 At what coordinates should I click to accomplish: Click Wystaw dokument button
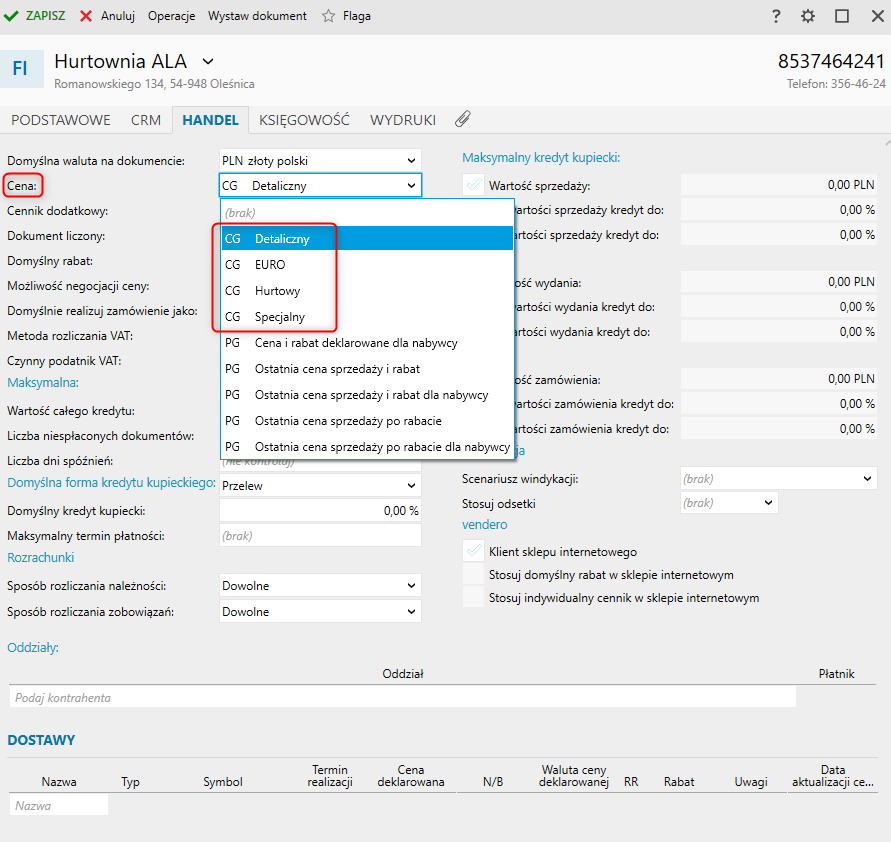pos(257,16)
